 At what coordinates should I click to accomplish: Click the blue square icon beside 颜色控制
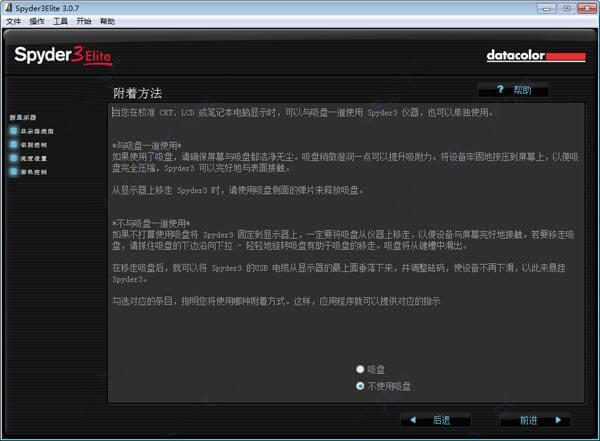[x=13, y=172]
